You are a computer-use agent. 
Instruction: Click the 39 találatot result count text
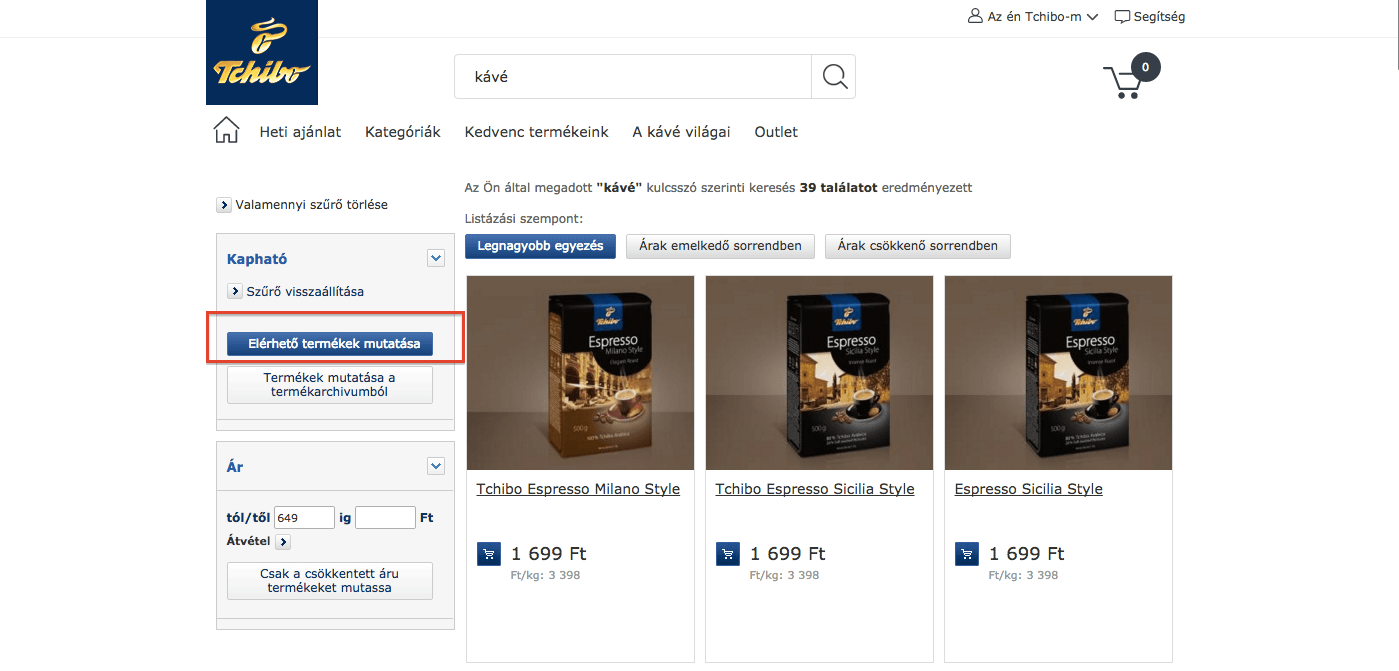(838, 187)
